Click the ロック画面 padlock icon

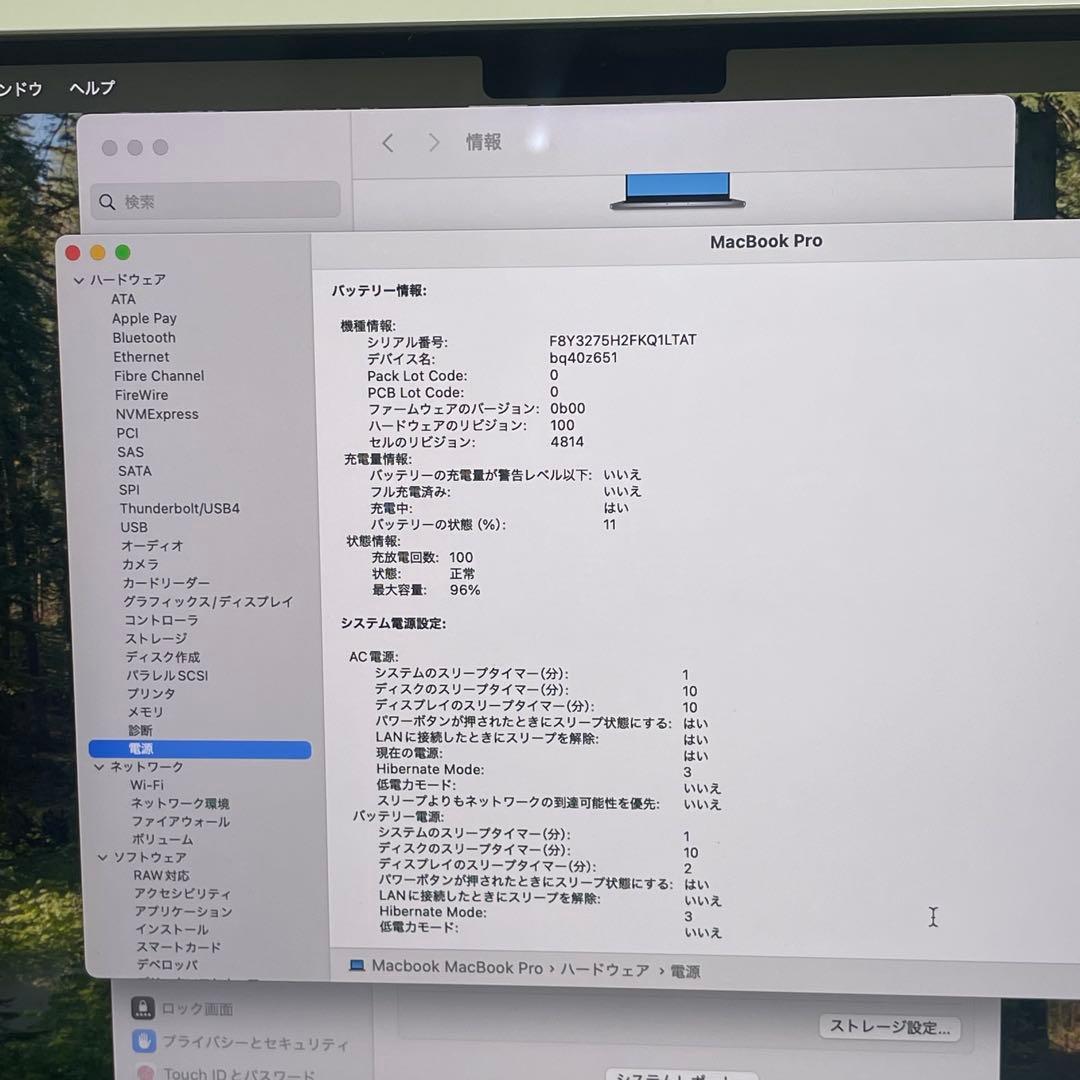[x=143, y=1009]
